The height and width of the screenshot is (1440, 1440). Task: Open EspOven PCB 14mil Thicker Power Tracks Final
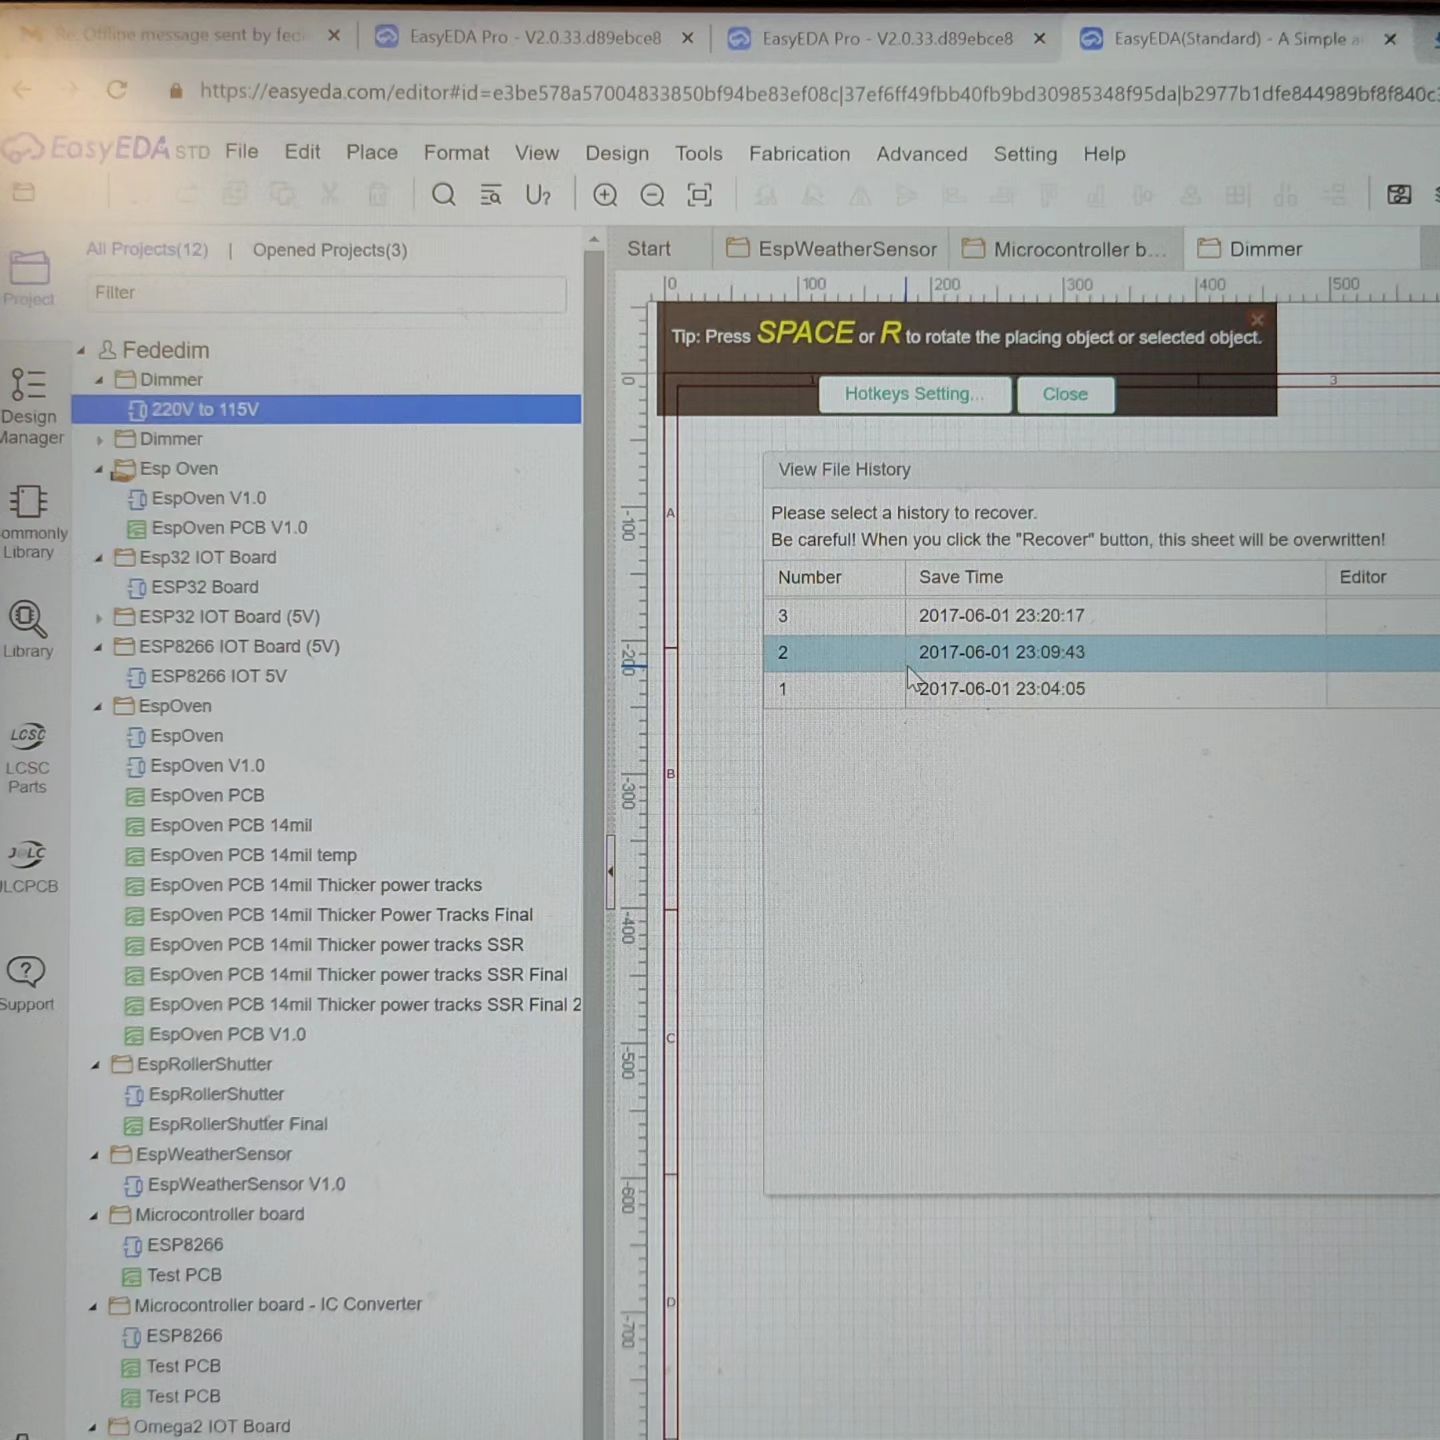(341, 915)
